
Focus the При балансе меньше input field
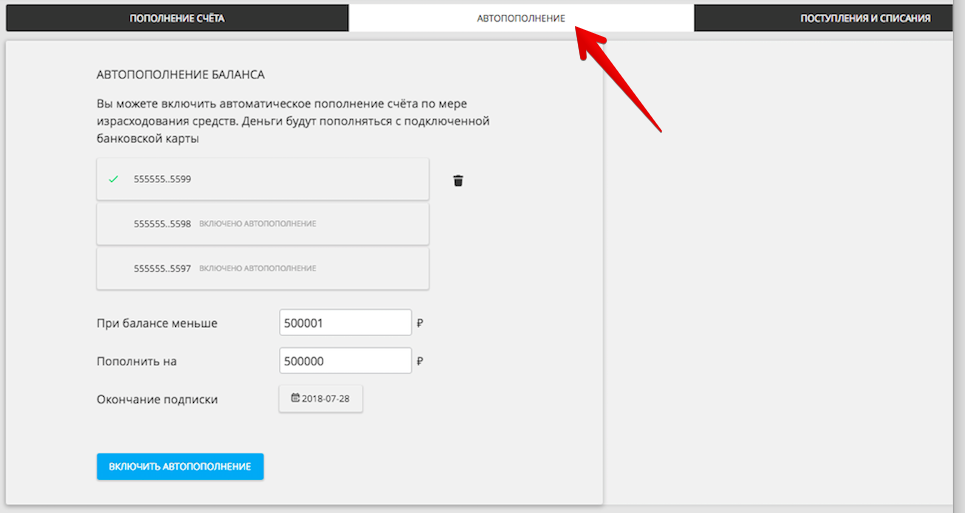pyautogui.click(x=345, y=323)
